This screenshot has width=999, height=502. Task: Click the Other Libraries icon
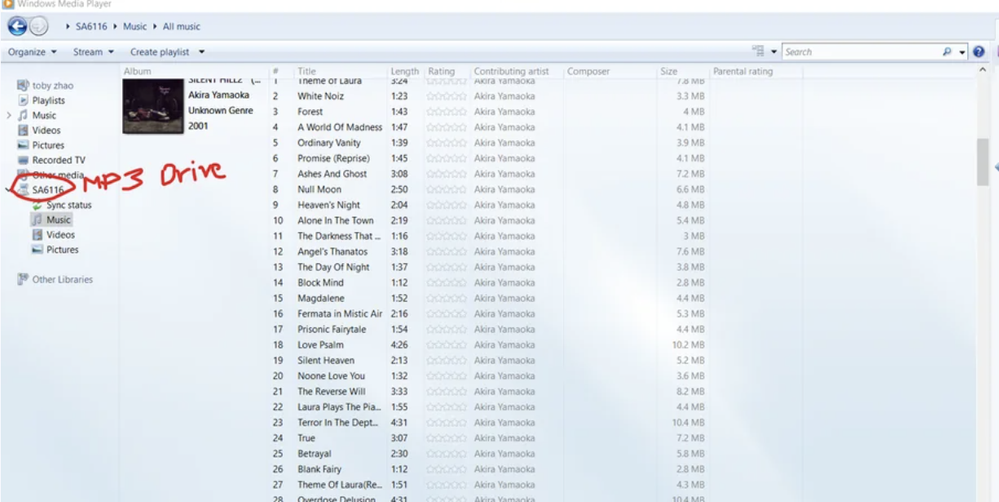coord(23,279)
